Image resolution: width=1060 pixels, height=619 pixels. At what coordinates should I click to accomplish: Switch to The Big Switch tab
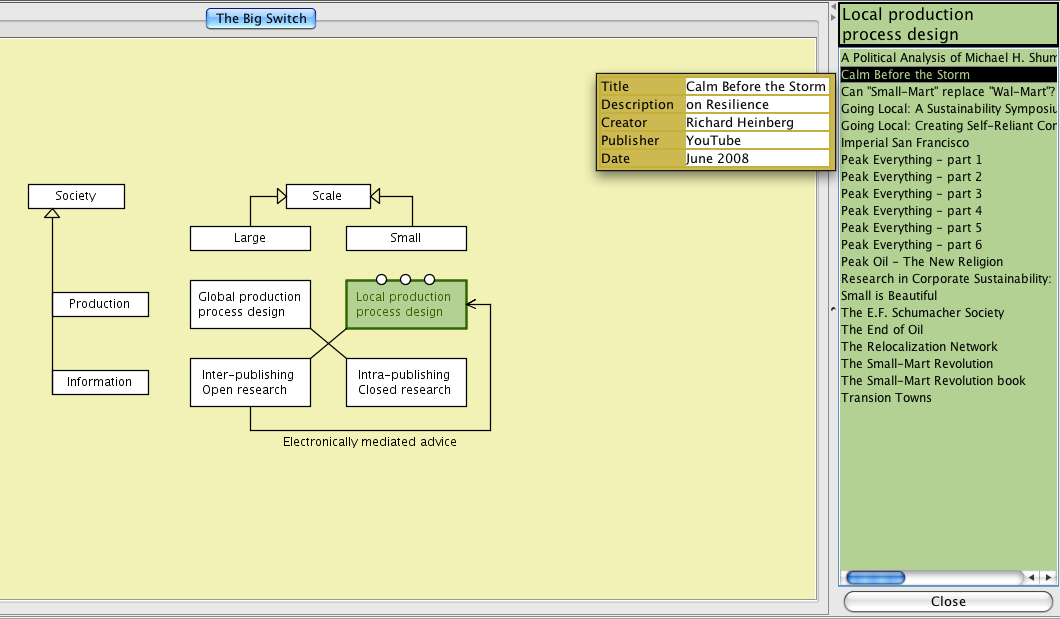tap(261, 18)
